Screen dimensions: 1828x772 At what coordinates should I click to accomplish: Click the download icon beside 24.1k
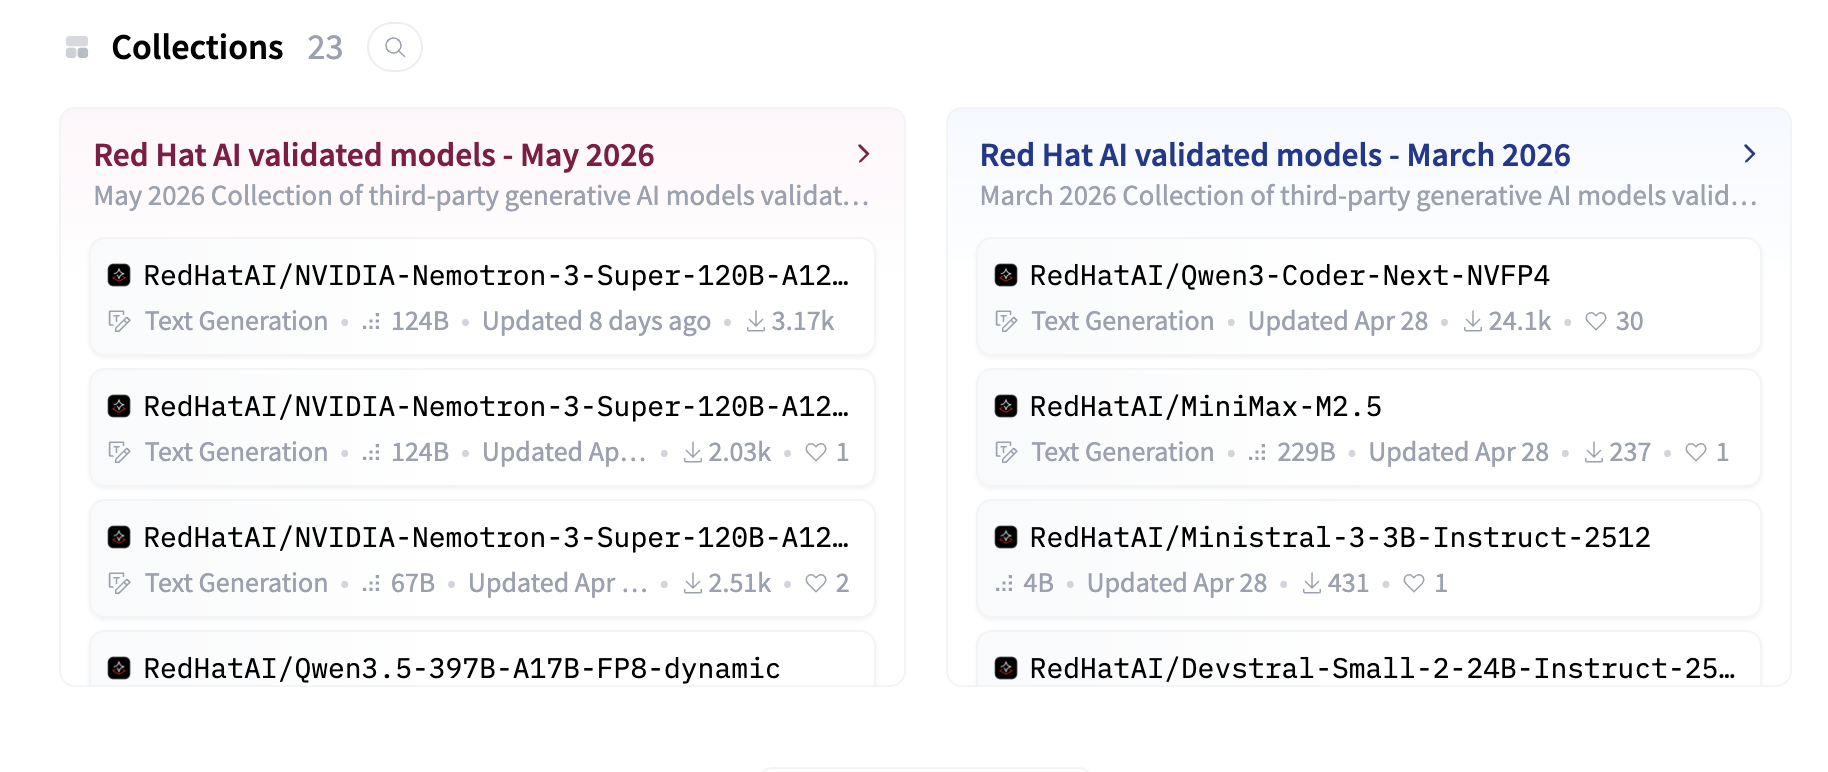(1473, 321)
